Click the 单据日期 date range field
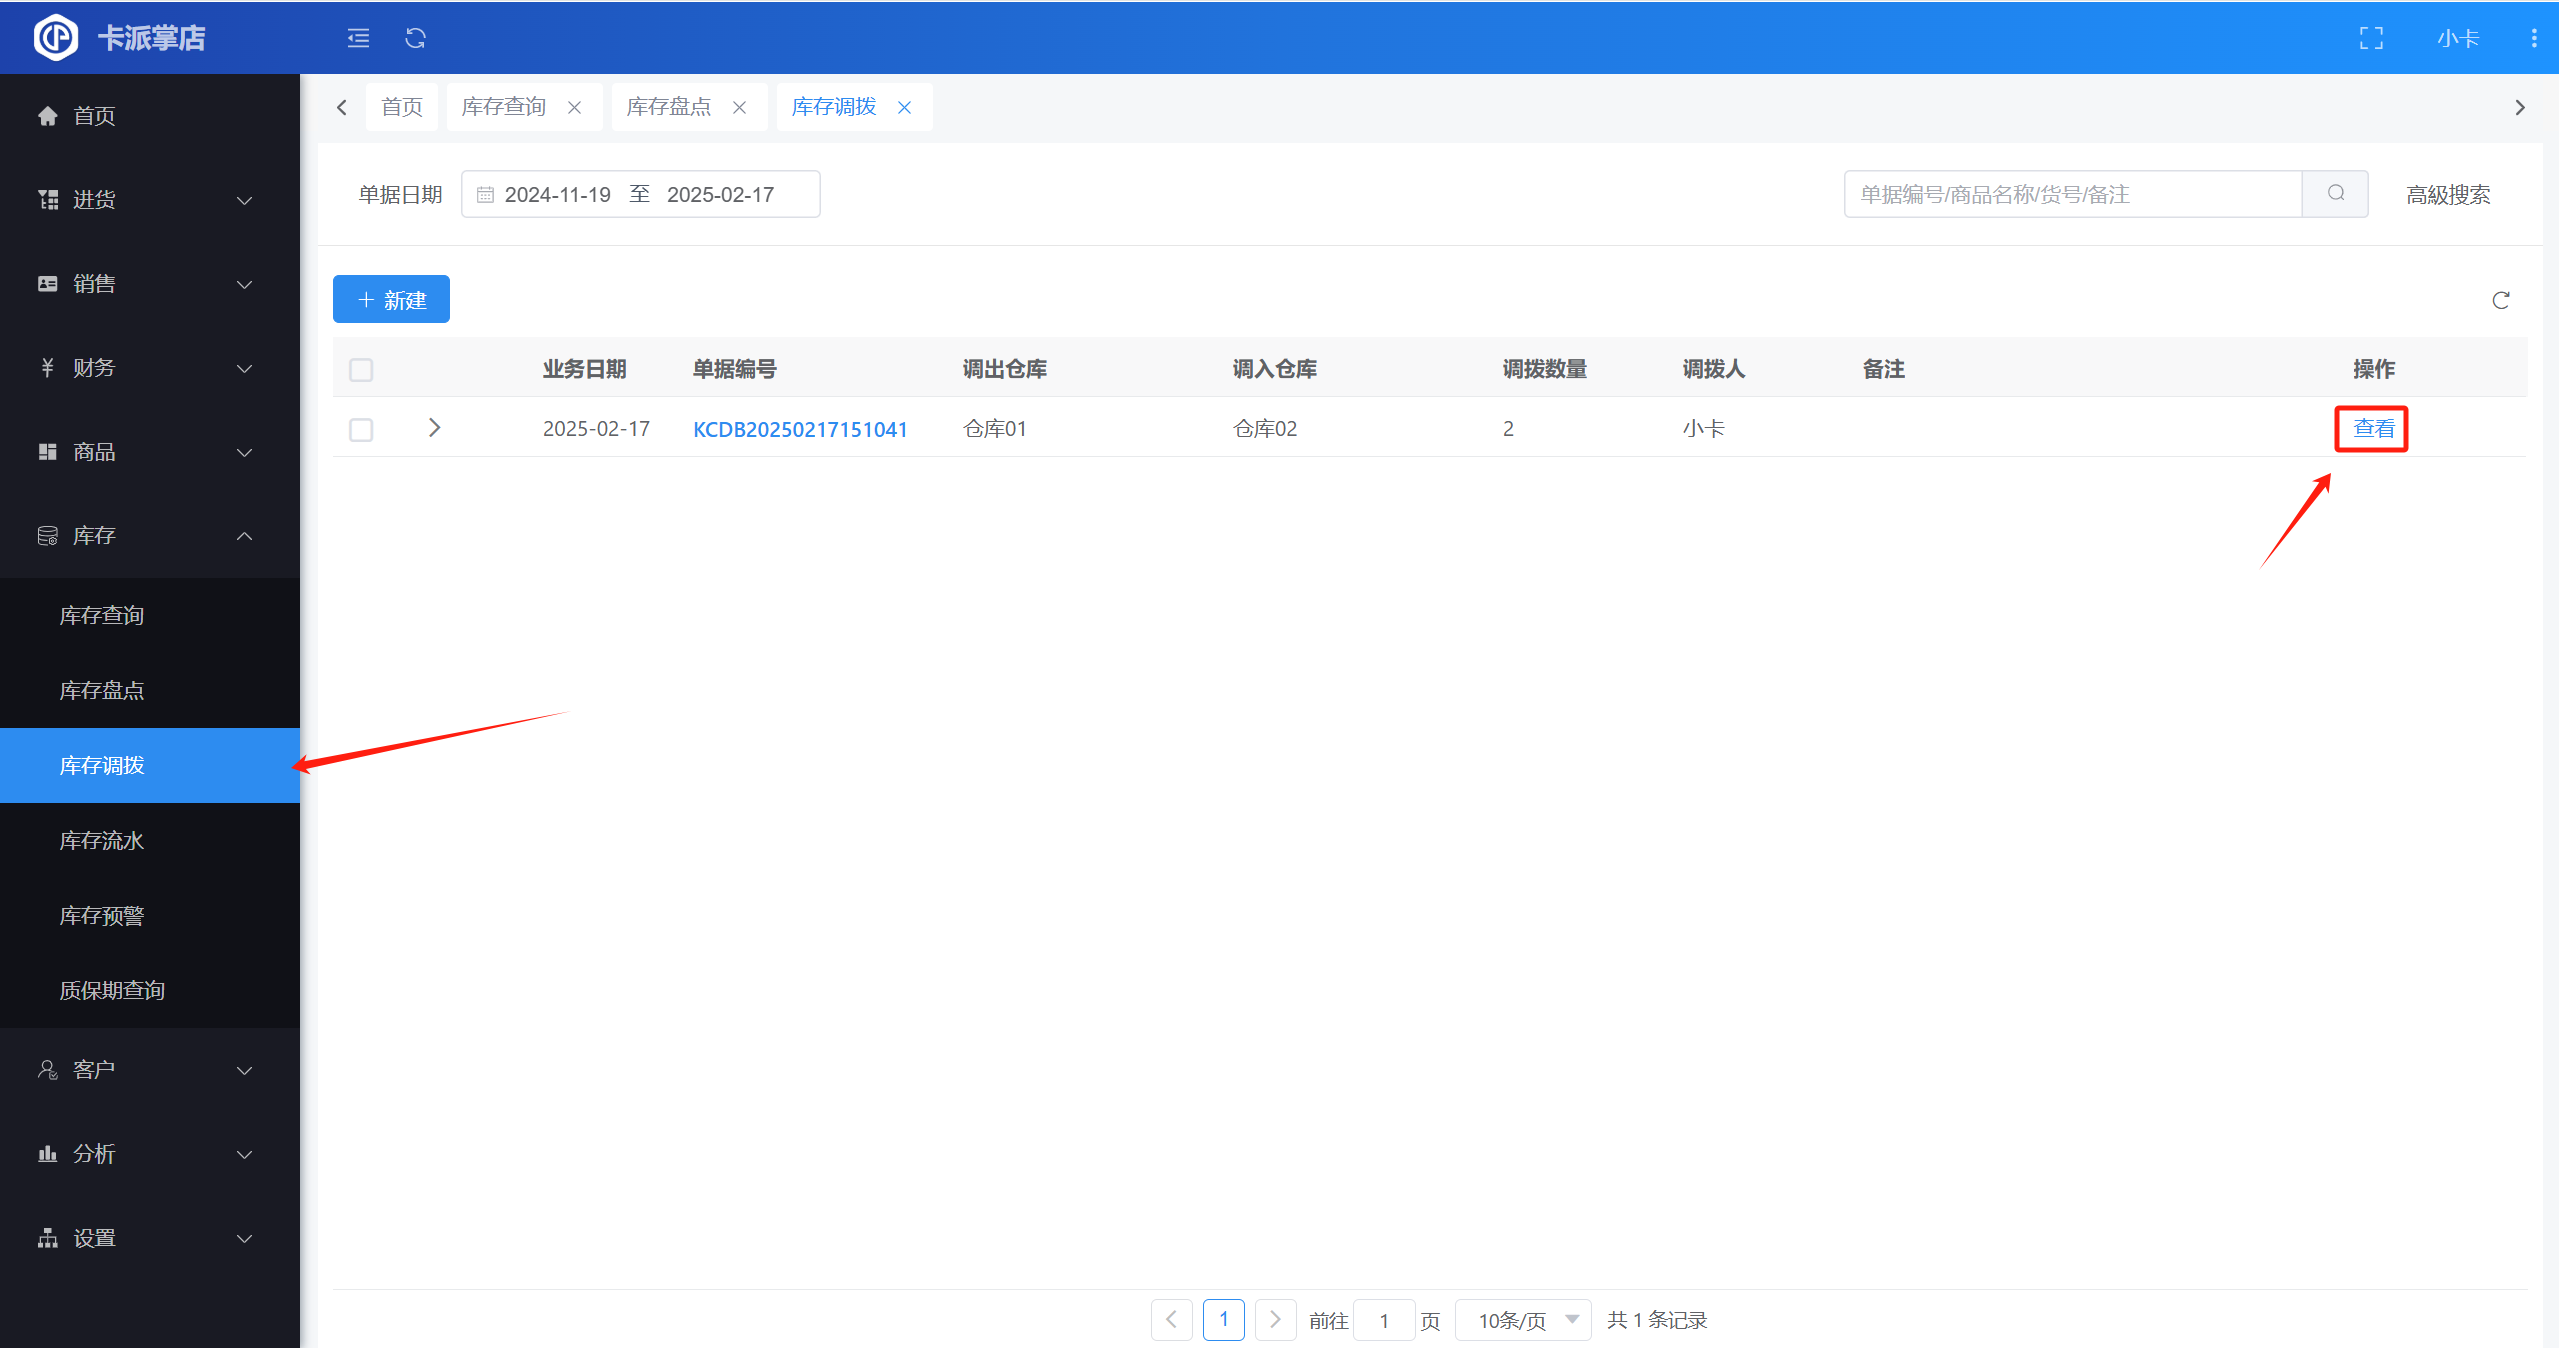The height and width of the screenshot is (1348, 2559). pos(640,194)
